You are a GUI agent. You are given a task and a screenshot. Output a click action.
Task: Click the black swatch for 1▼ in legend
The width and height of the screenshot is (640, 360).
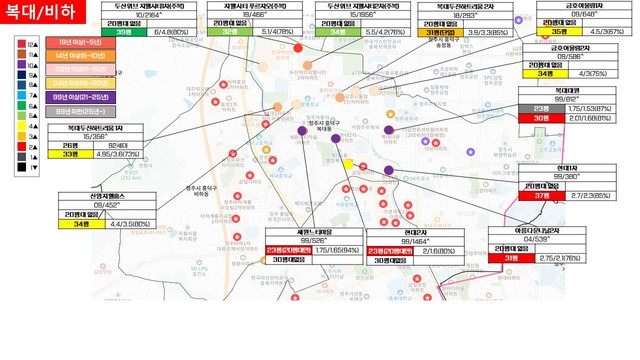(x=22, y=167)
